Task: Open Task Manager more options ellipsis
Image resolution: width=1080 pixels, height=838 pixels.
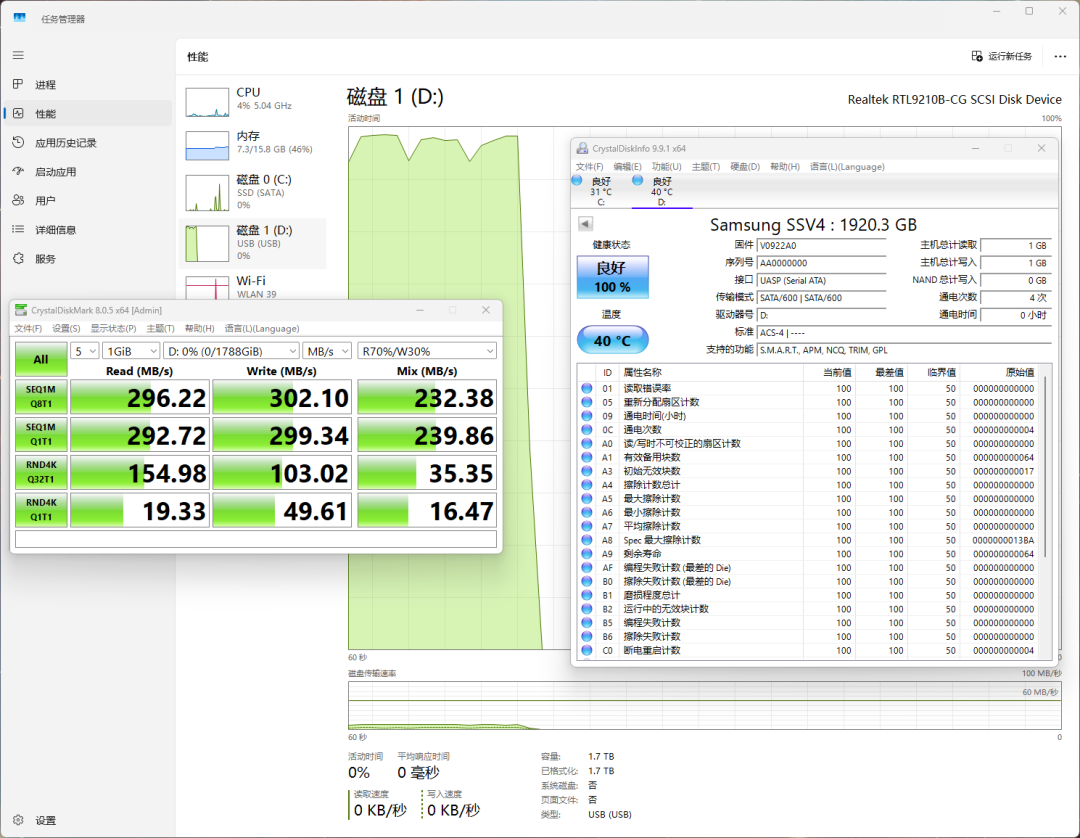Action: point(1060,56)
